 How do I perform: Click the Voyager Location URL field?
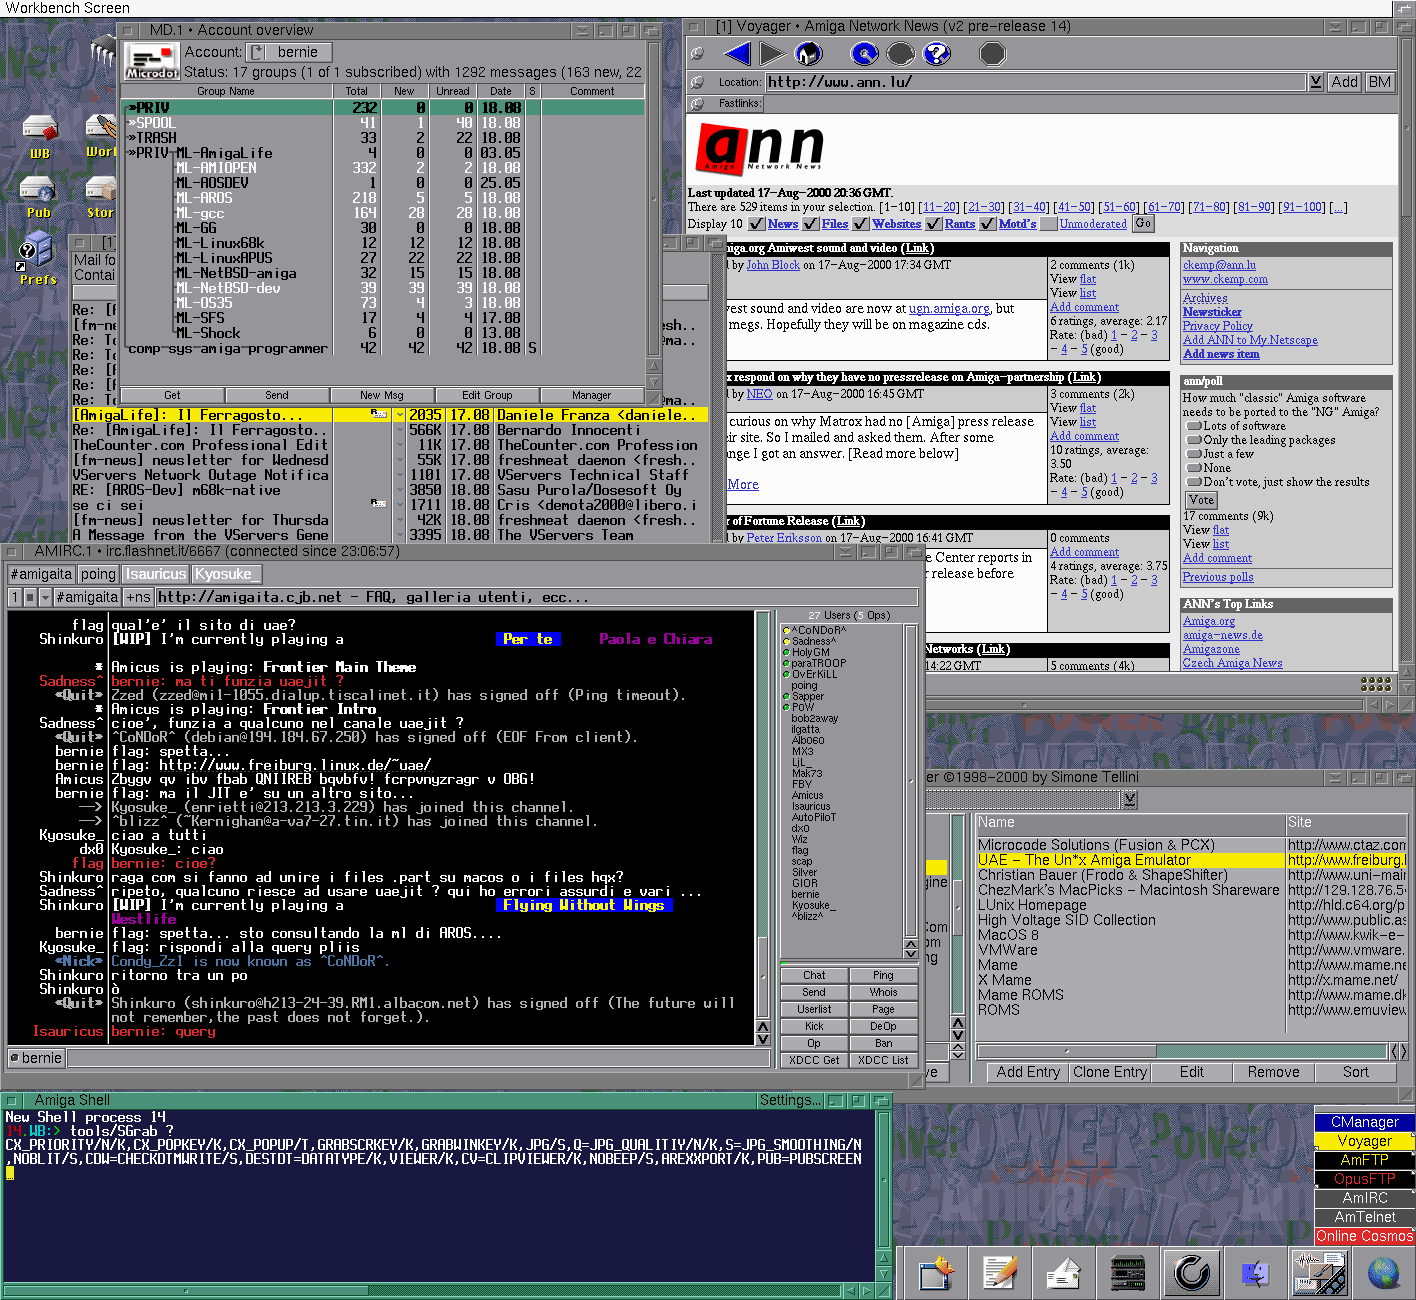tap(1036, 82)
